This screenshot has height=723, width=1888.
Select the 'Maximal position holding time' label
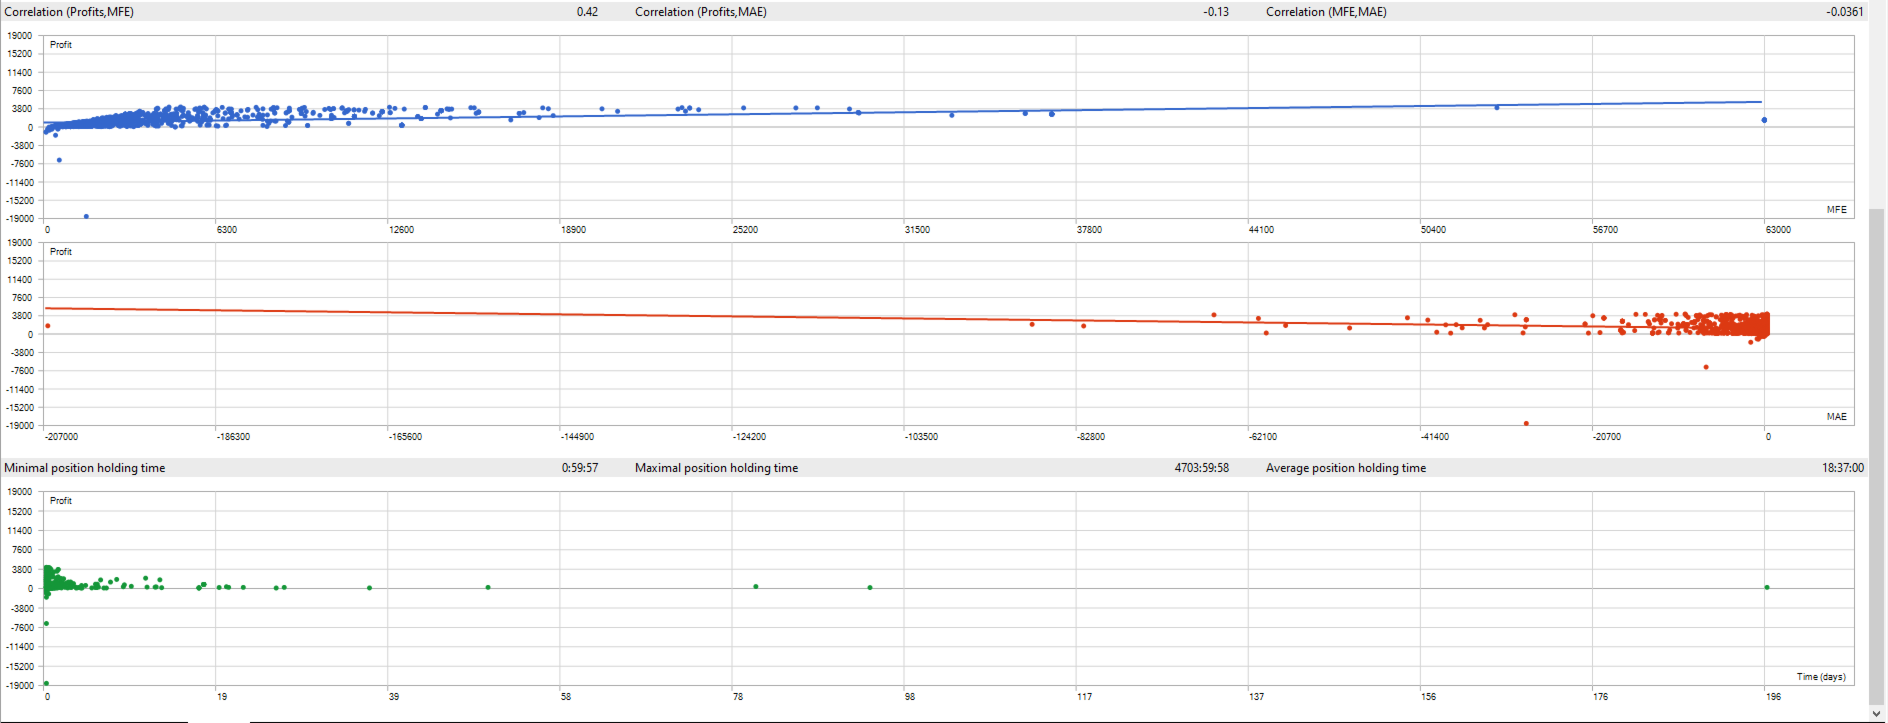(716, 468)
